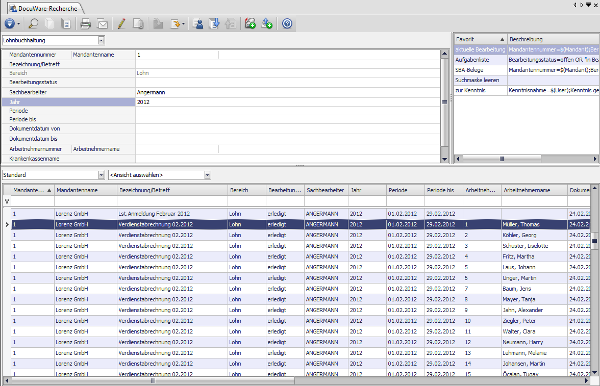Screen dimensions: 600x386
Task: Click the blue person user icon
Action: [198, 24]
